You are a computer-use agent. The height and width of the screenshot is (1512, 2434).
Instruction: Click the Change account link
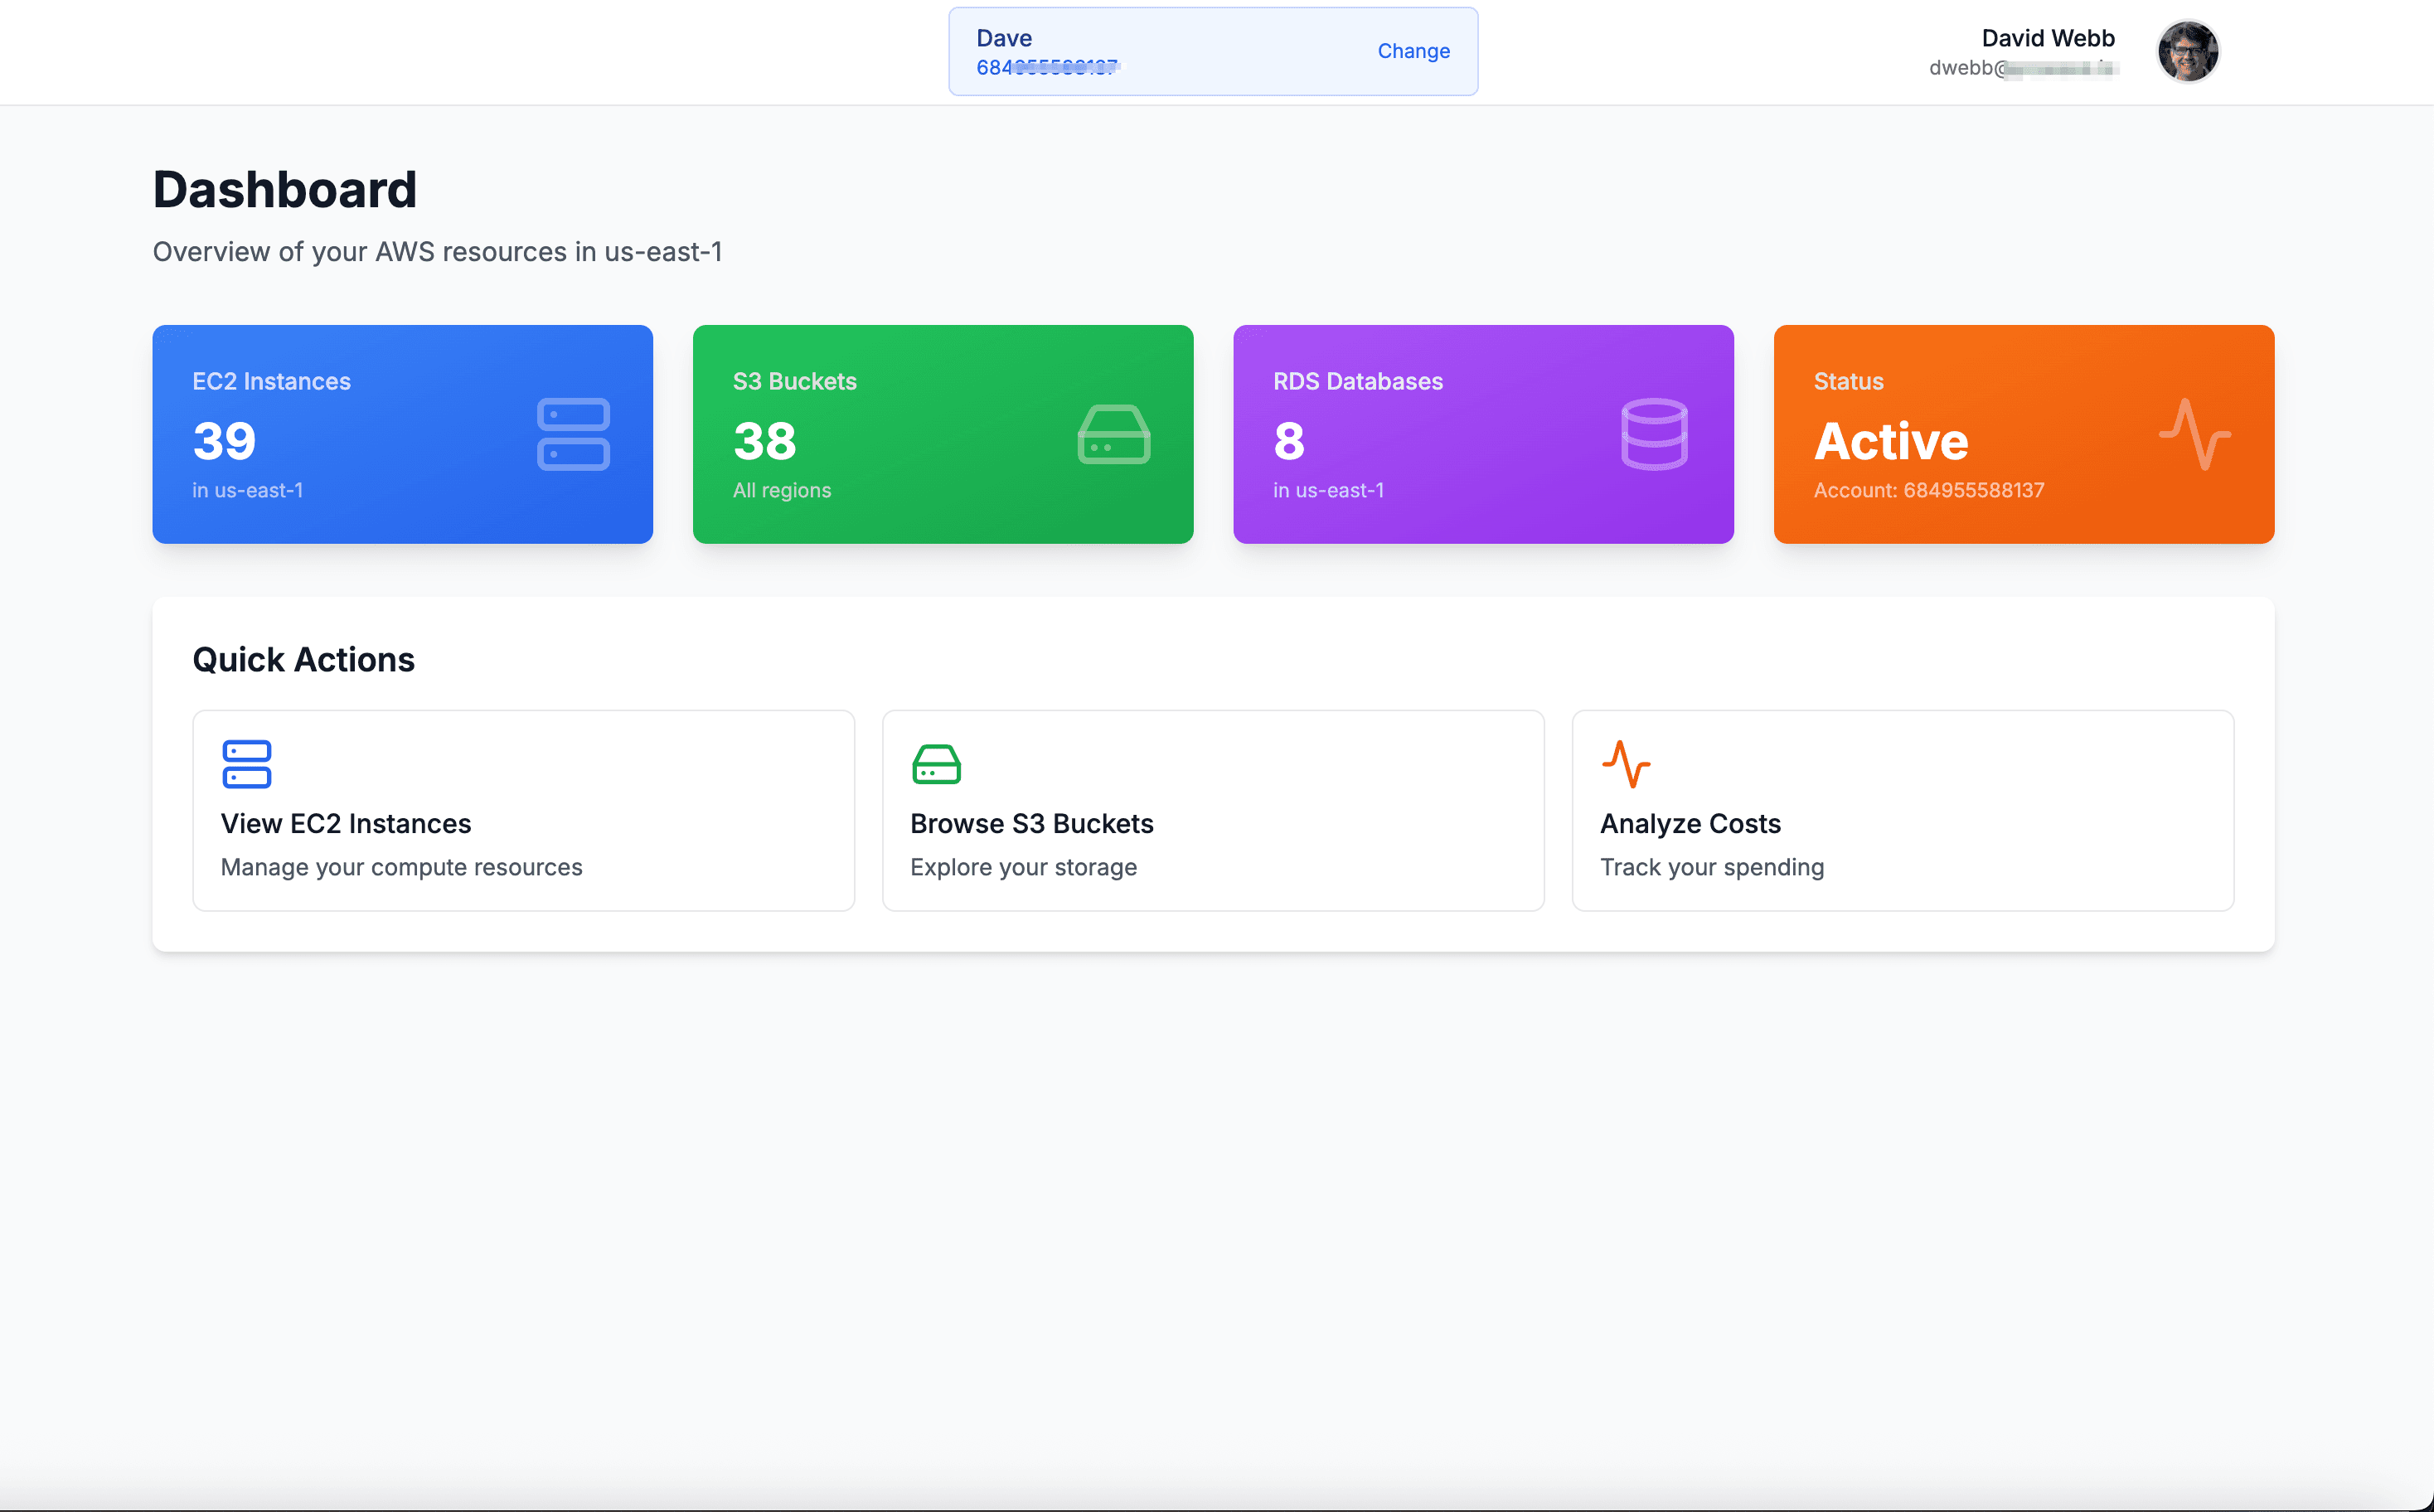tap(1413, 51)
